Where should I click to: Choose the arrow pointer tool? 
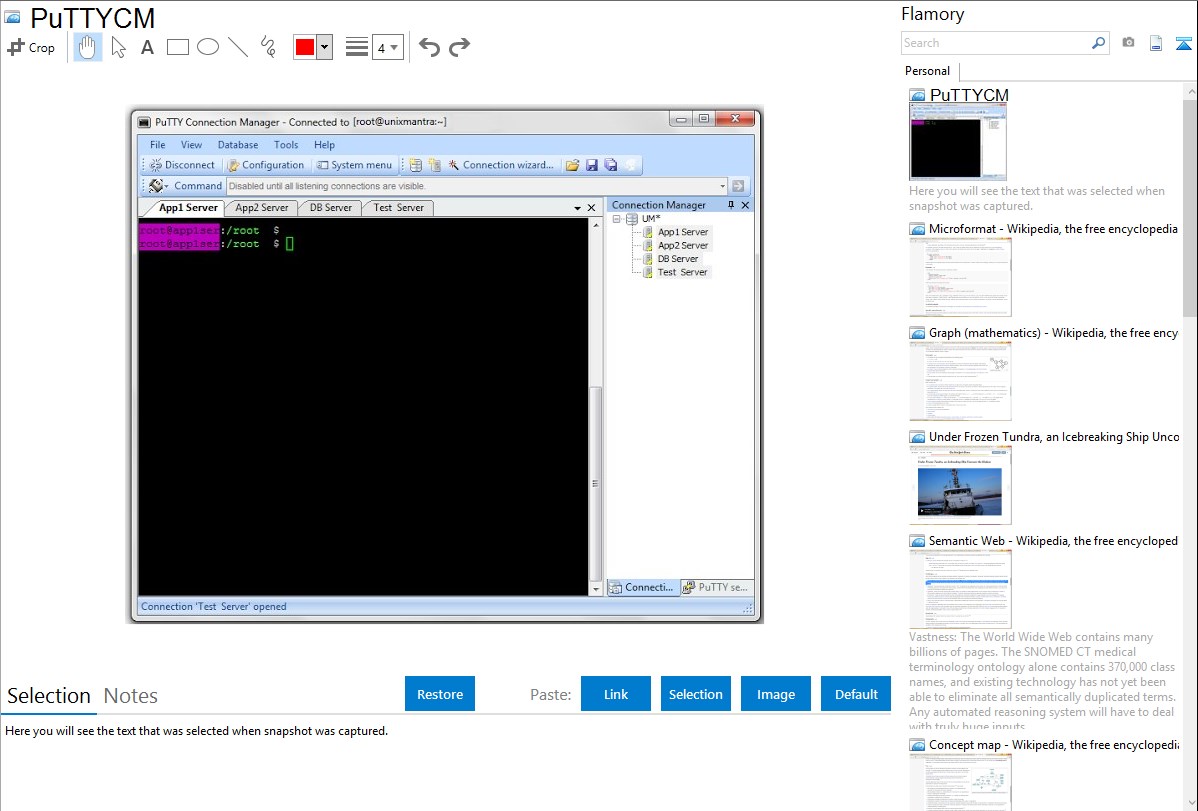(x=118, y=47)
